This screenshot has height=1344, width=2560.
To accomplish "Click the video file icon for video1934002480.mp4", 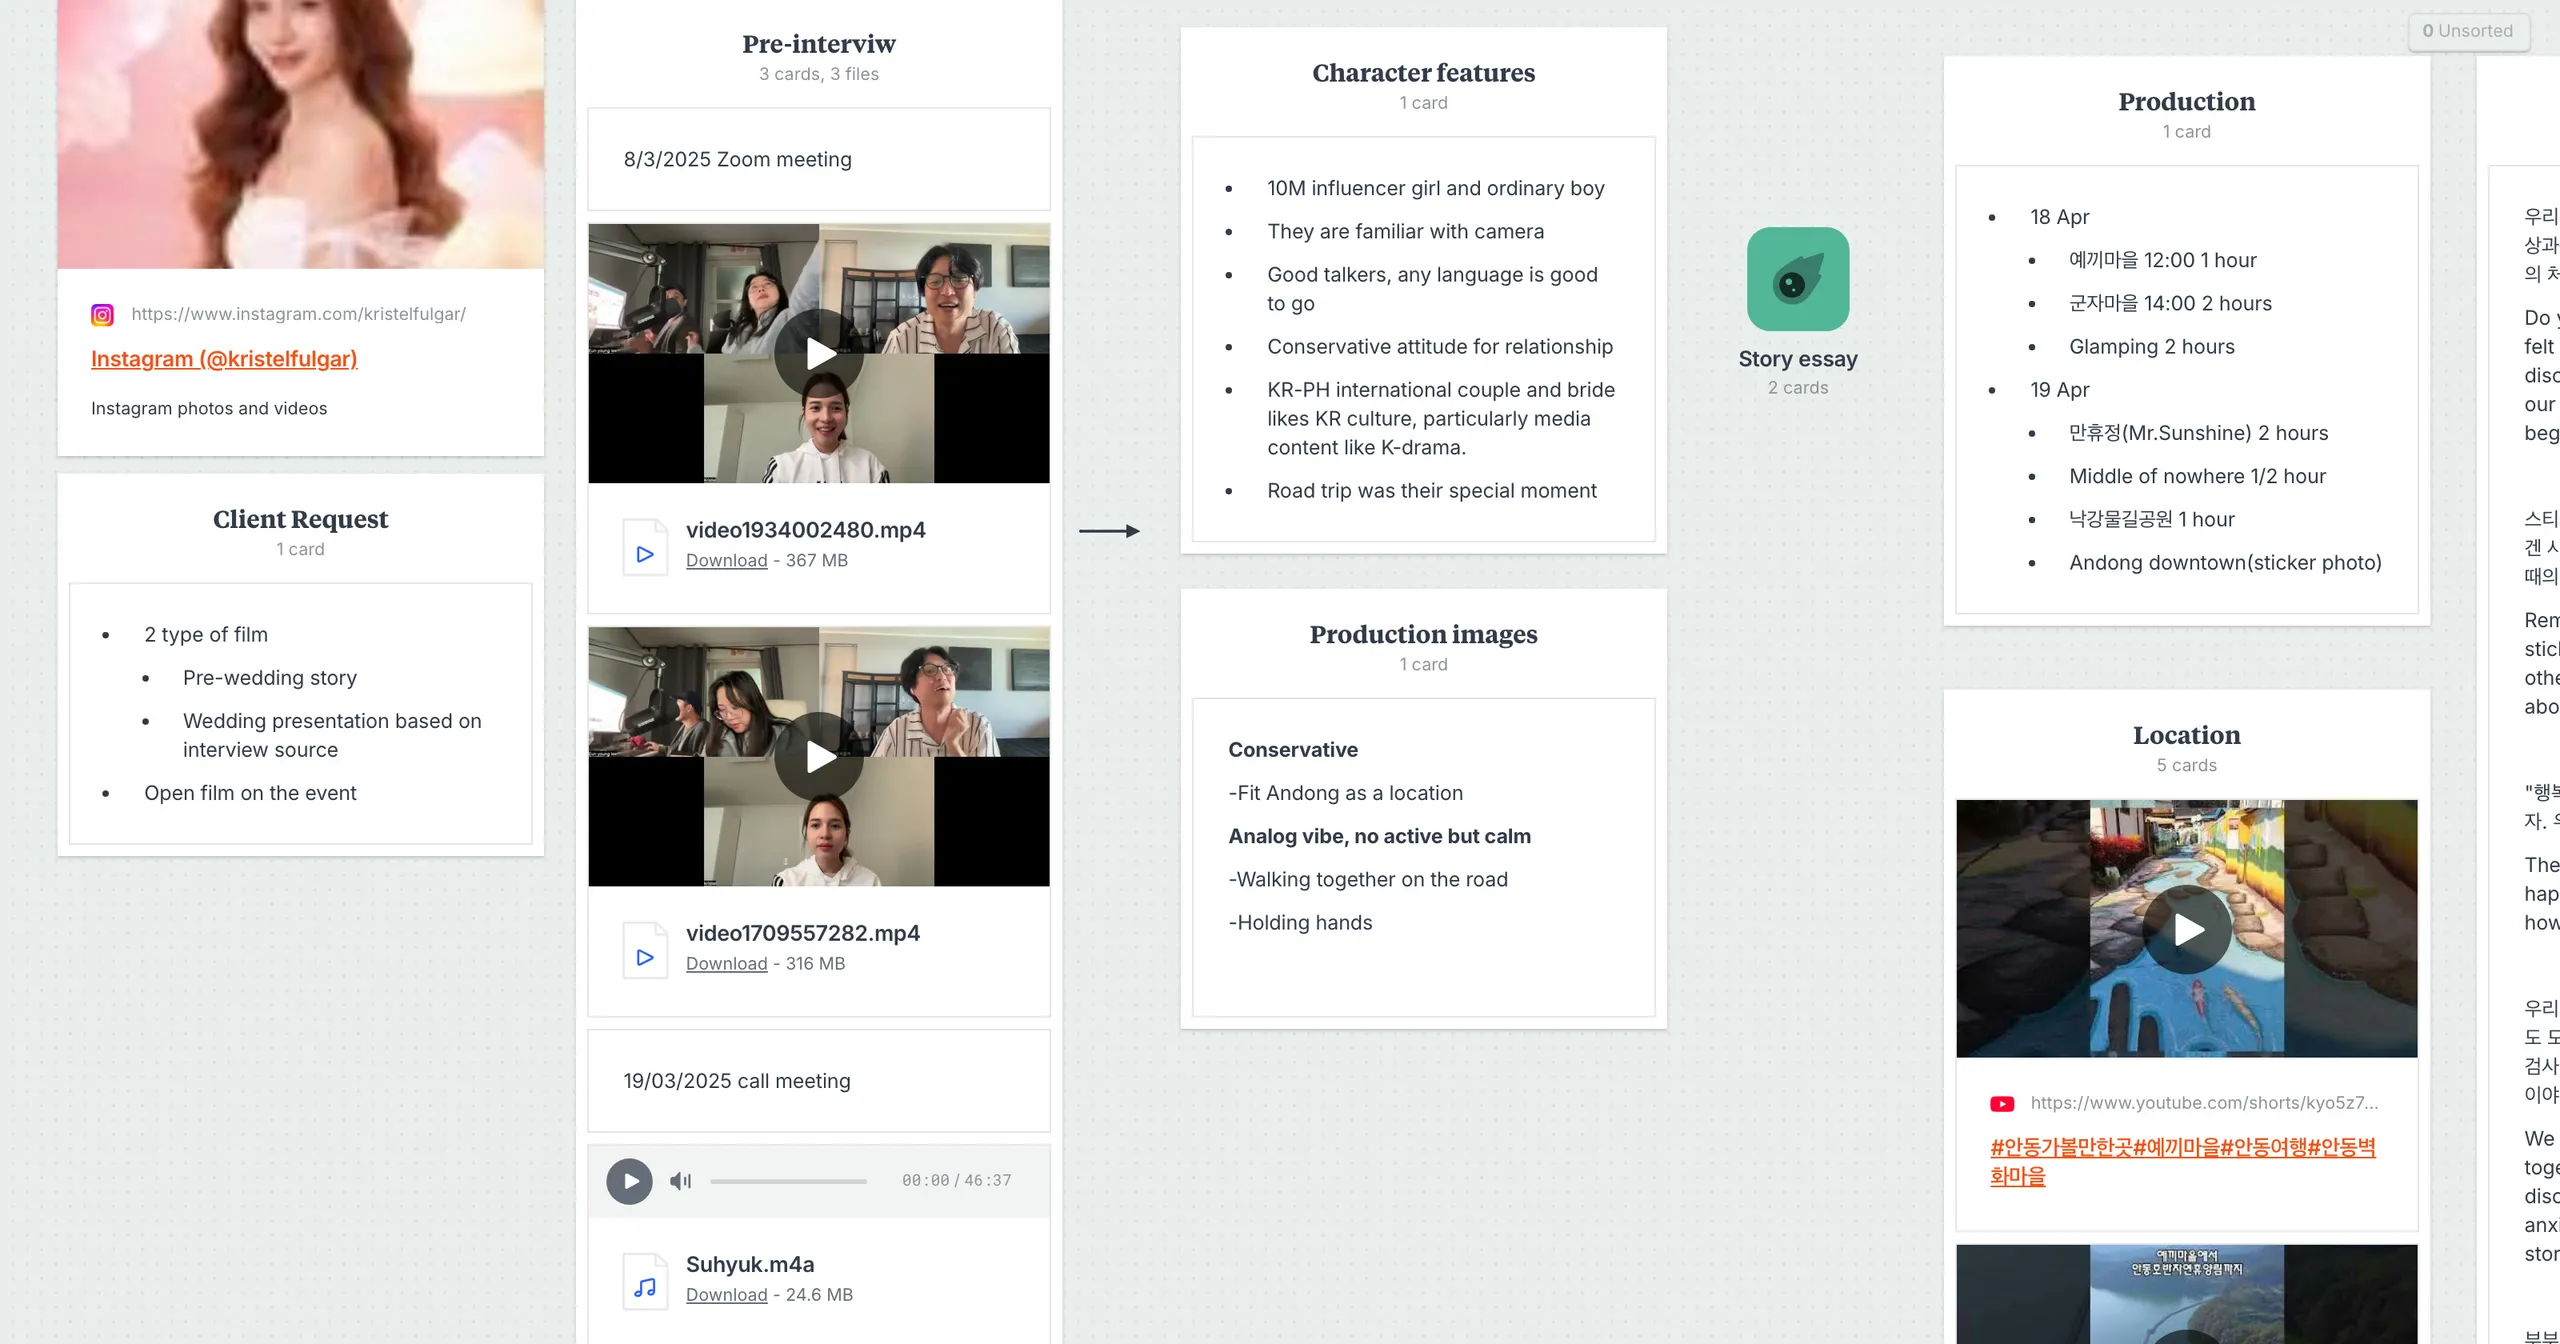I will [x=645, y=546].
